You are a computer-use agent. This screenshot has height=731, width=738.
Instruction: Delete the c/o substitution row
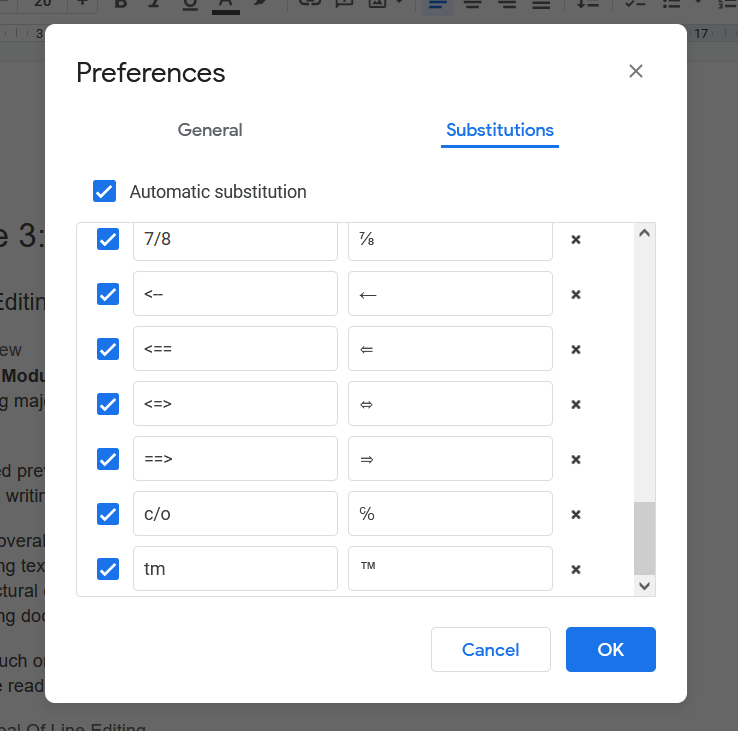click(575, 514)
